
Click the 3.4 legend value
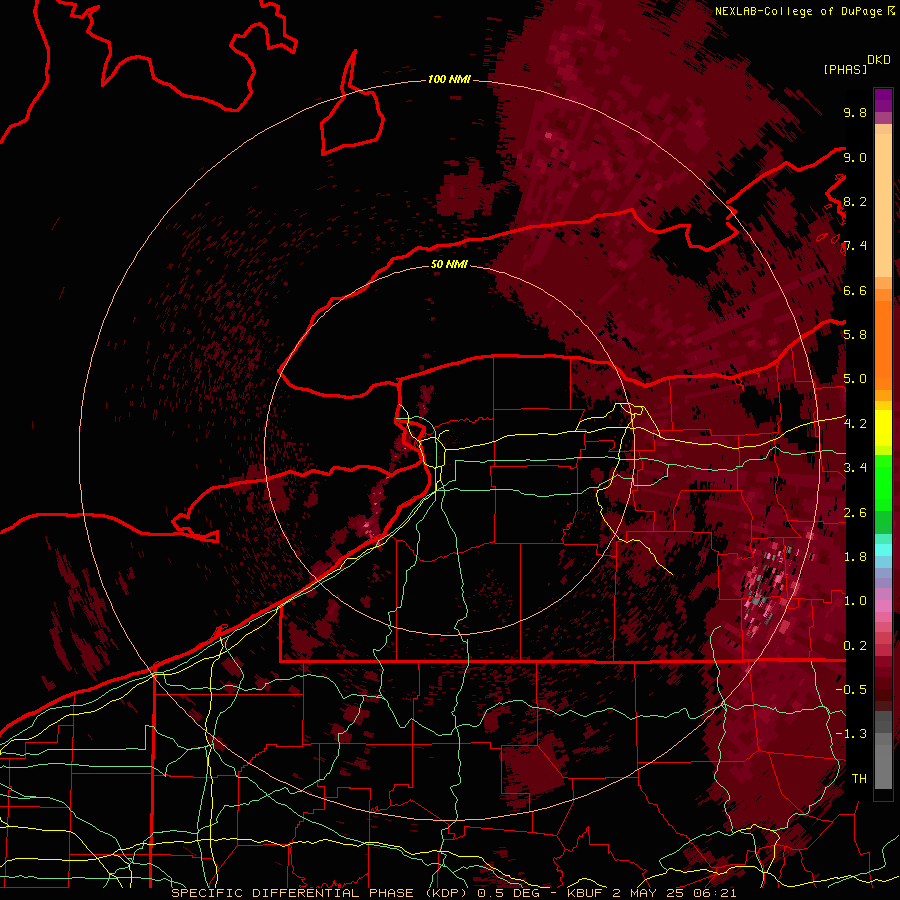click(855, 467)
